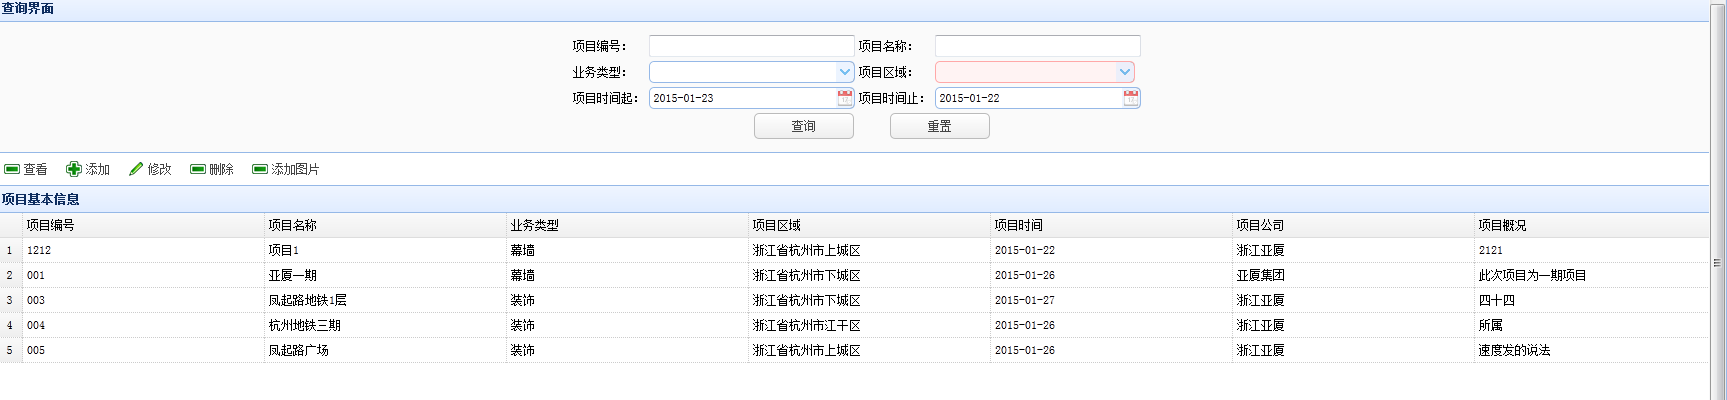Open calendar picker for 项目时间起
The height and width of the screenshot is (400, 1727).
tap(845, 98)
